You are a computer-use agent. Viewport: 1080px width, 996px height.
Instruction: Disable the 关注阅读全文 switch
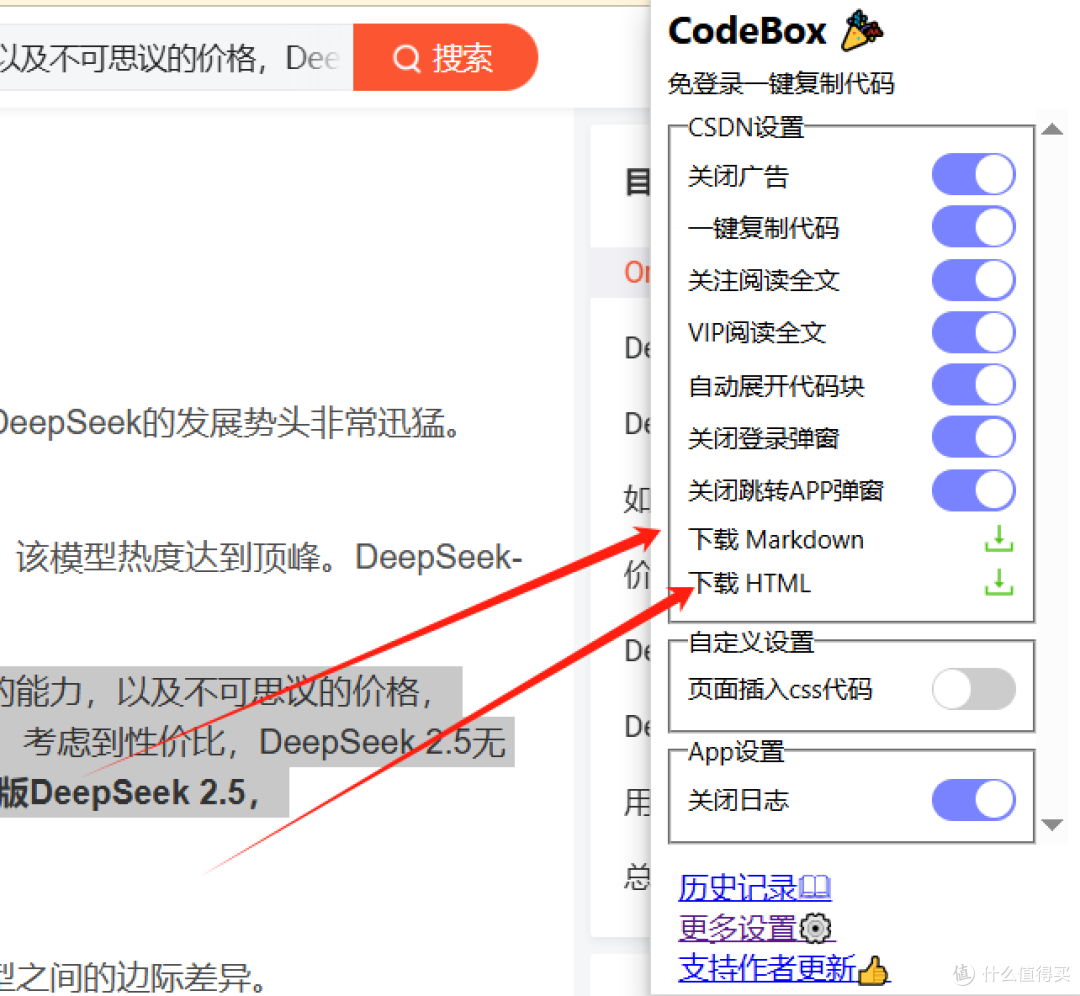coord(973,280)
